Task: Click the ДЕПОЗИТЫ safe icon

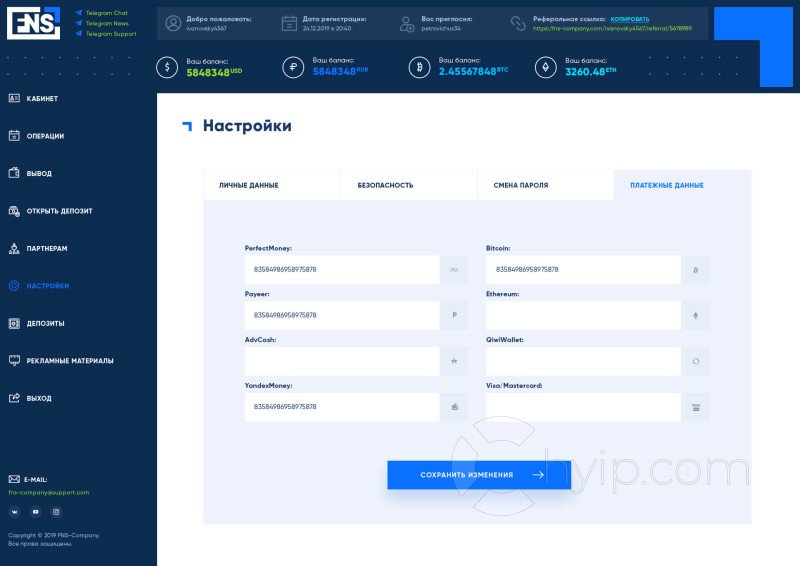Action: point(14,324)
